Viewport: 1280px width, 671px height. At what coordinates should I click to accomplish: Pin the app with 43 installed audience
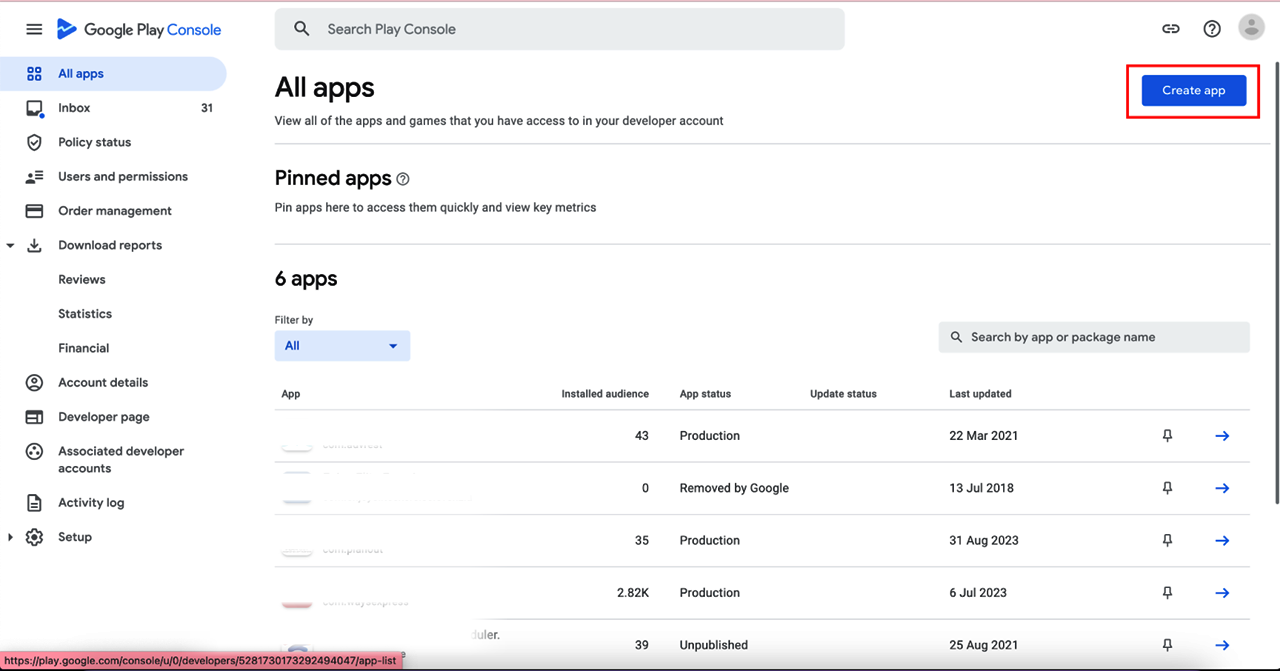point(1167,436)
